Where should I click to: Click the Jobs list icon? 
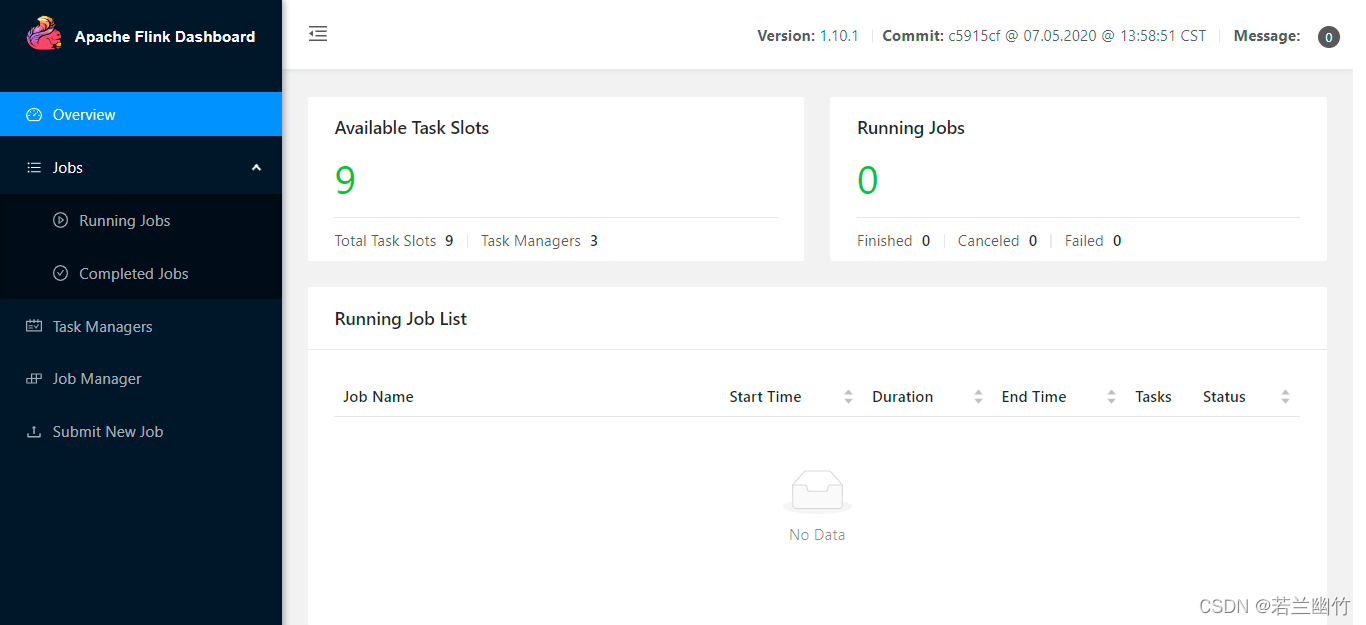click(34, 168)
